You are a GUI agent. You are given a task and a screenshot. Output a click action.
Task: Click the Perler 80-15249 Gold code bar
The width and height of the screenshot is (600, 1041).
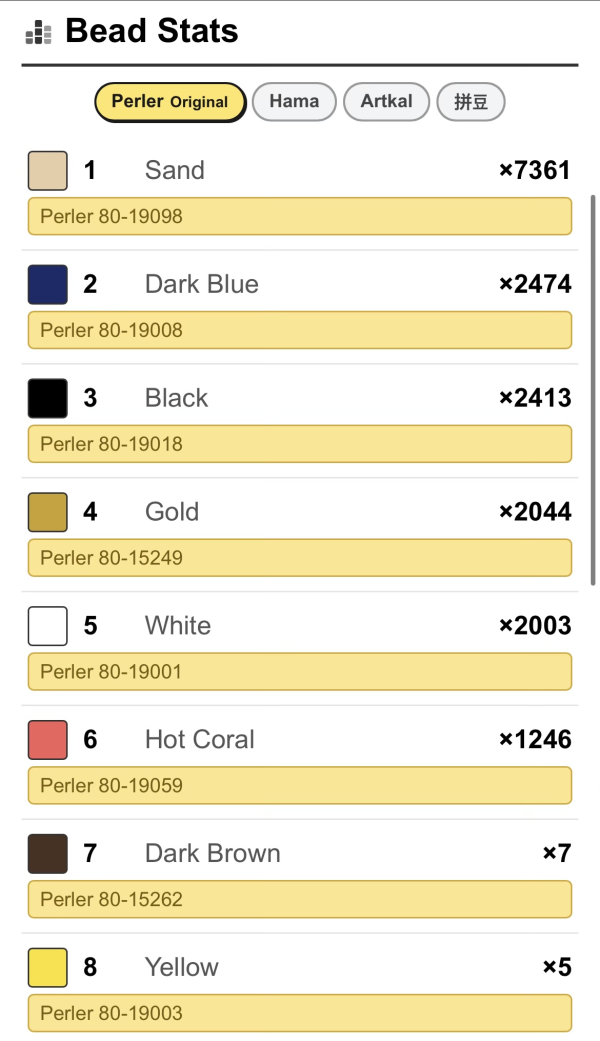tap(299, 558)
